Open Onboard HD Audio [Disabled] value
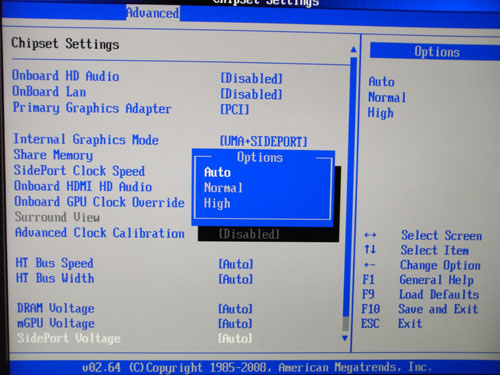 251,78
